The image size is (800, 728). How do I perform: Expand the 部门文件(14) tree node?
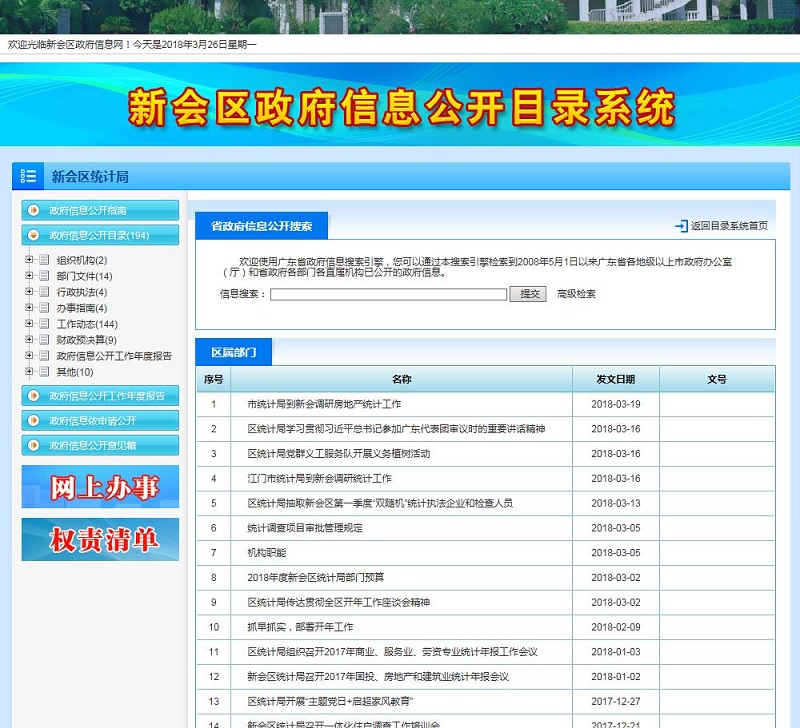click(30, 276)
